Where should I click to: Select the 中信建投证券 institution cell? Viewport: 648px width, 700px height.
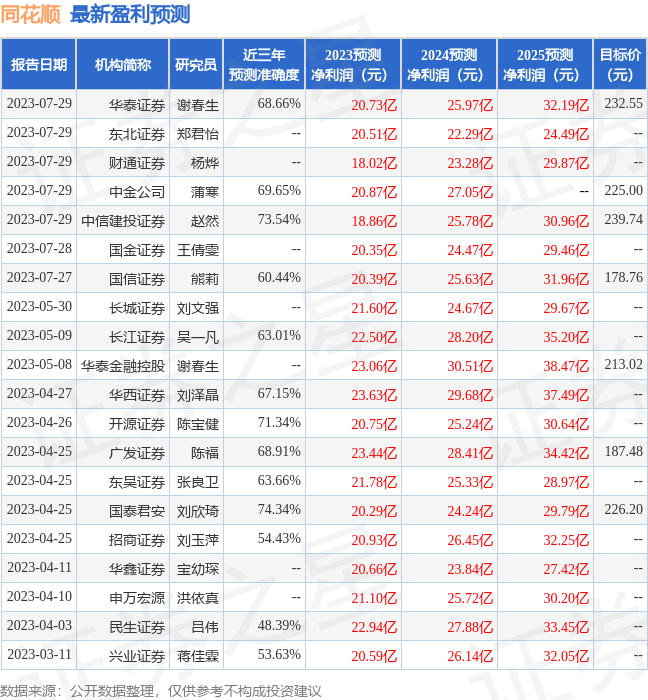coord(123,221)
